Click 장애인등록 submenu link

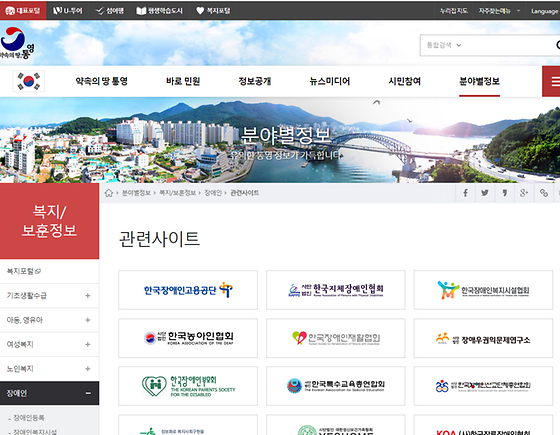[x=29, y=418]
